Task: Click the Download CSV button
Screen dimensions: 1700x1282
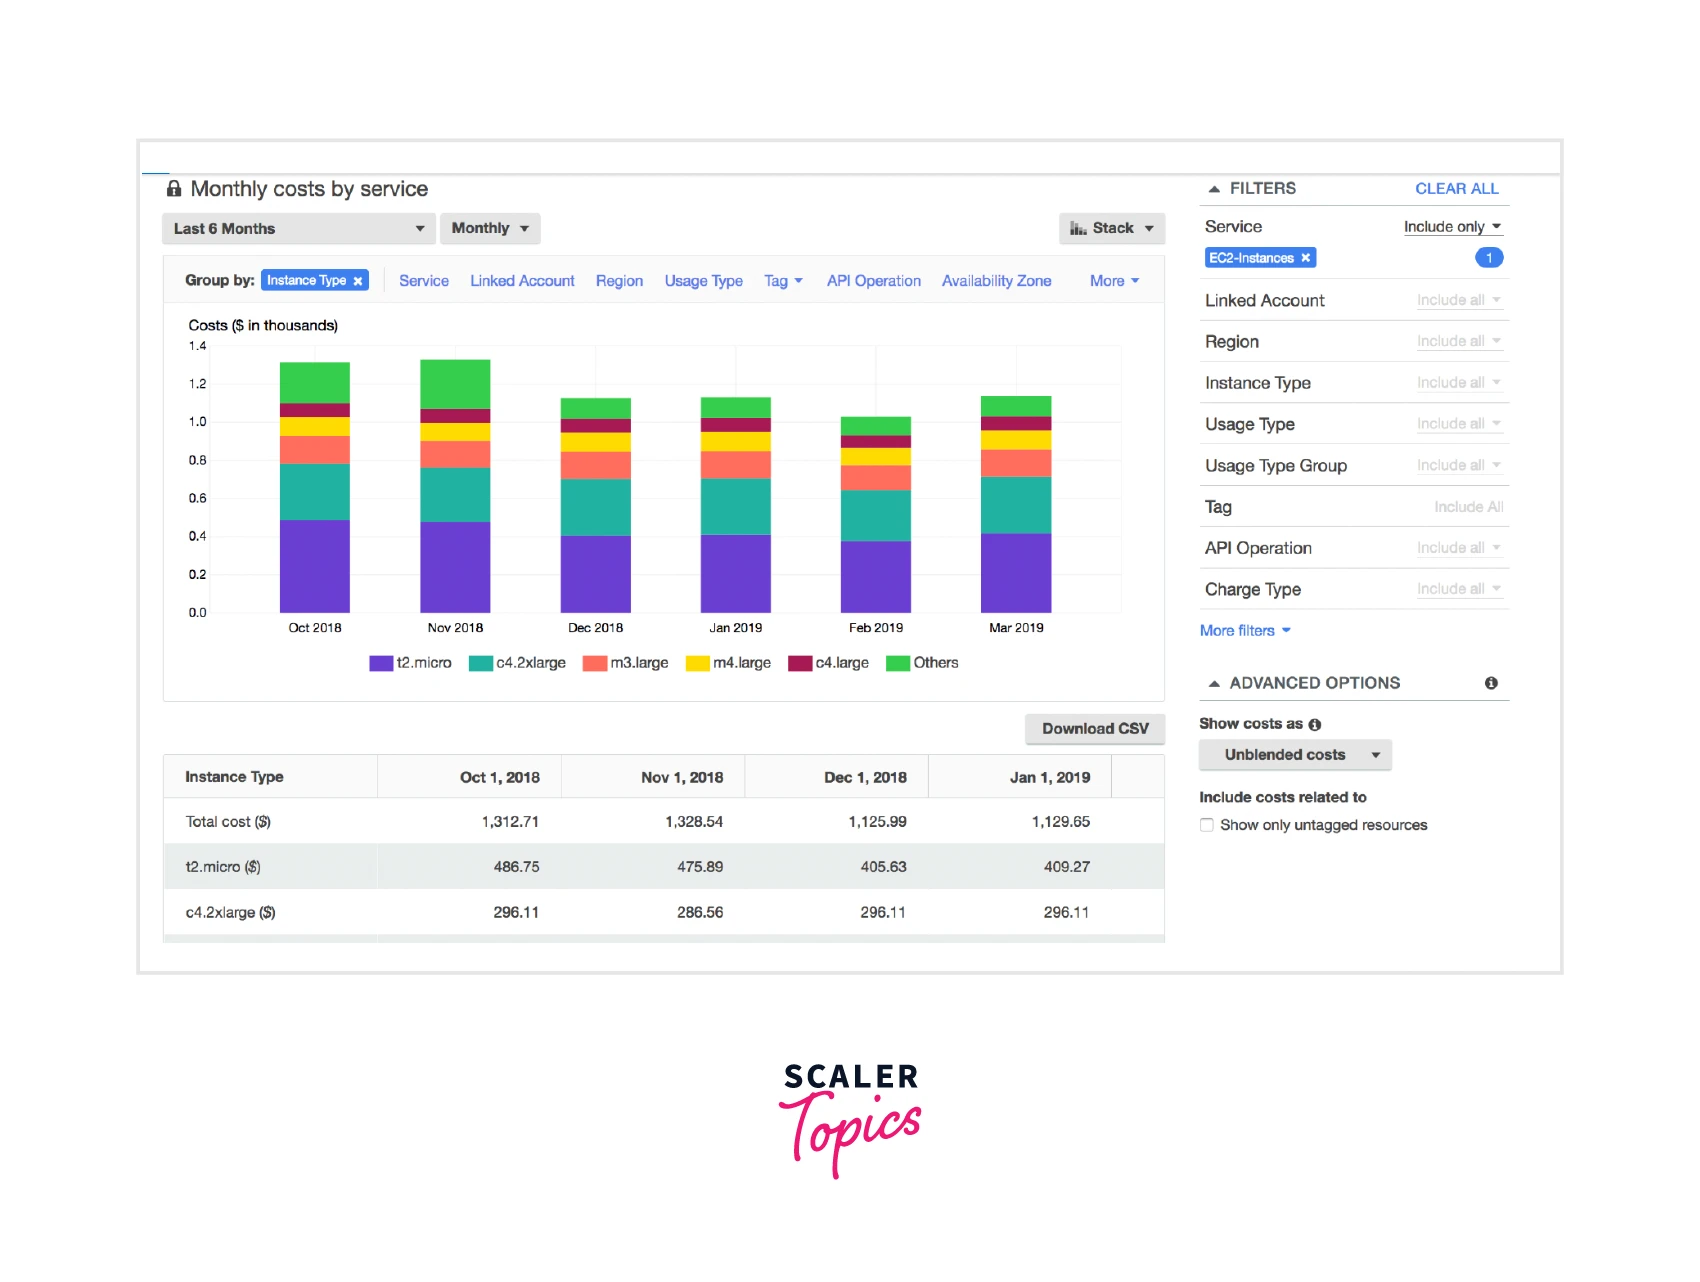Action: [x=1094, y=729]
